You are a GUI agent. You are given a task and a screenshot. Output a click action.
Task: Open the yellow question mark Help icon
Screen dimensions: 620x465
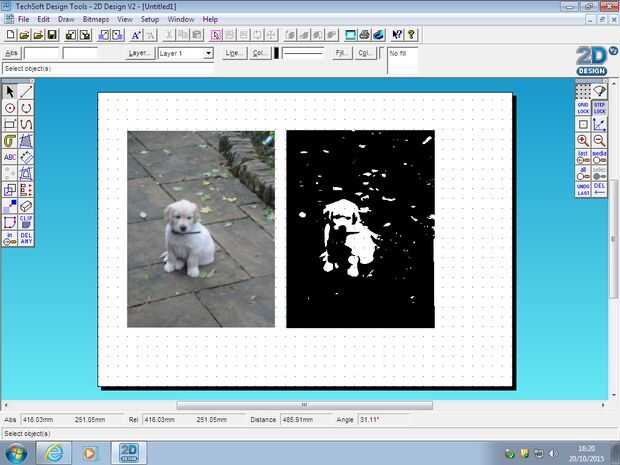[411, 35]
